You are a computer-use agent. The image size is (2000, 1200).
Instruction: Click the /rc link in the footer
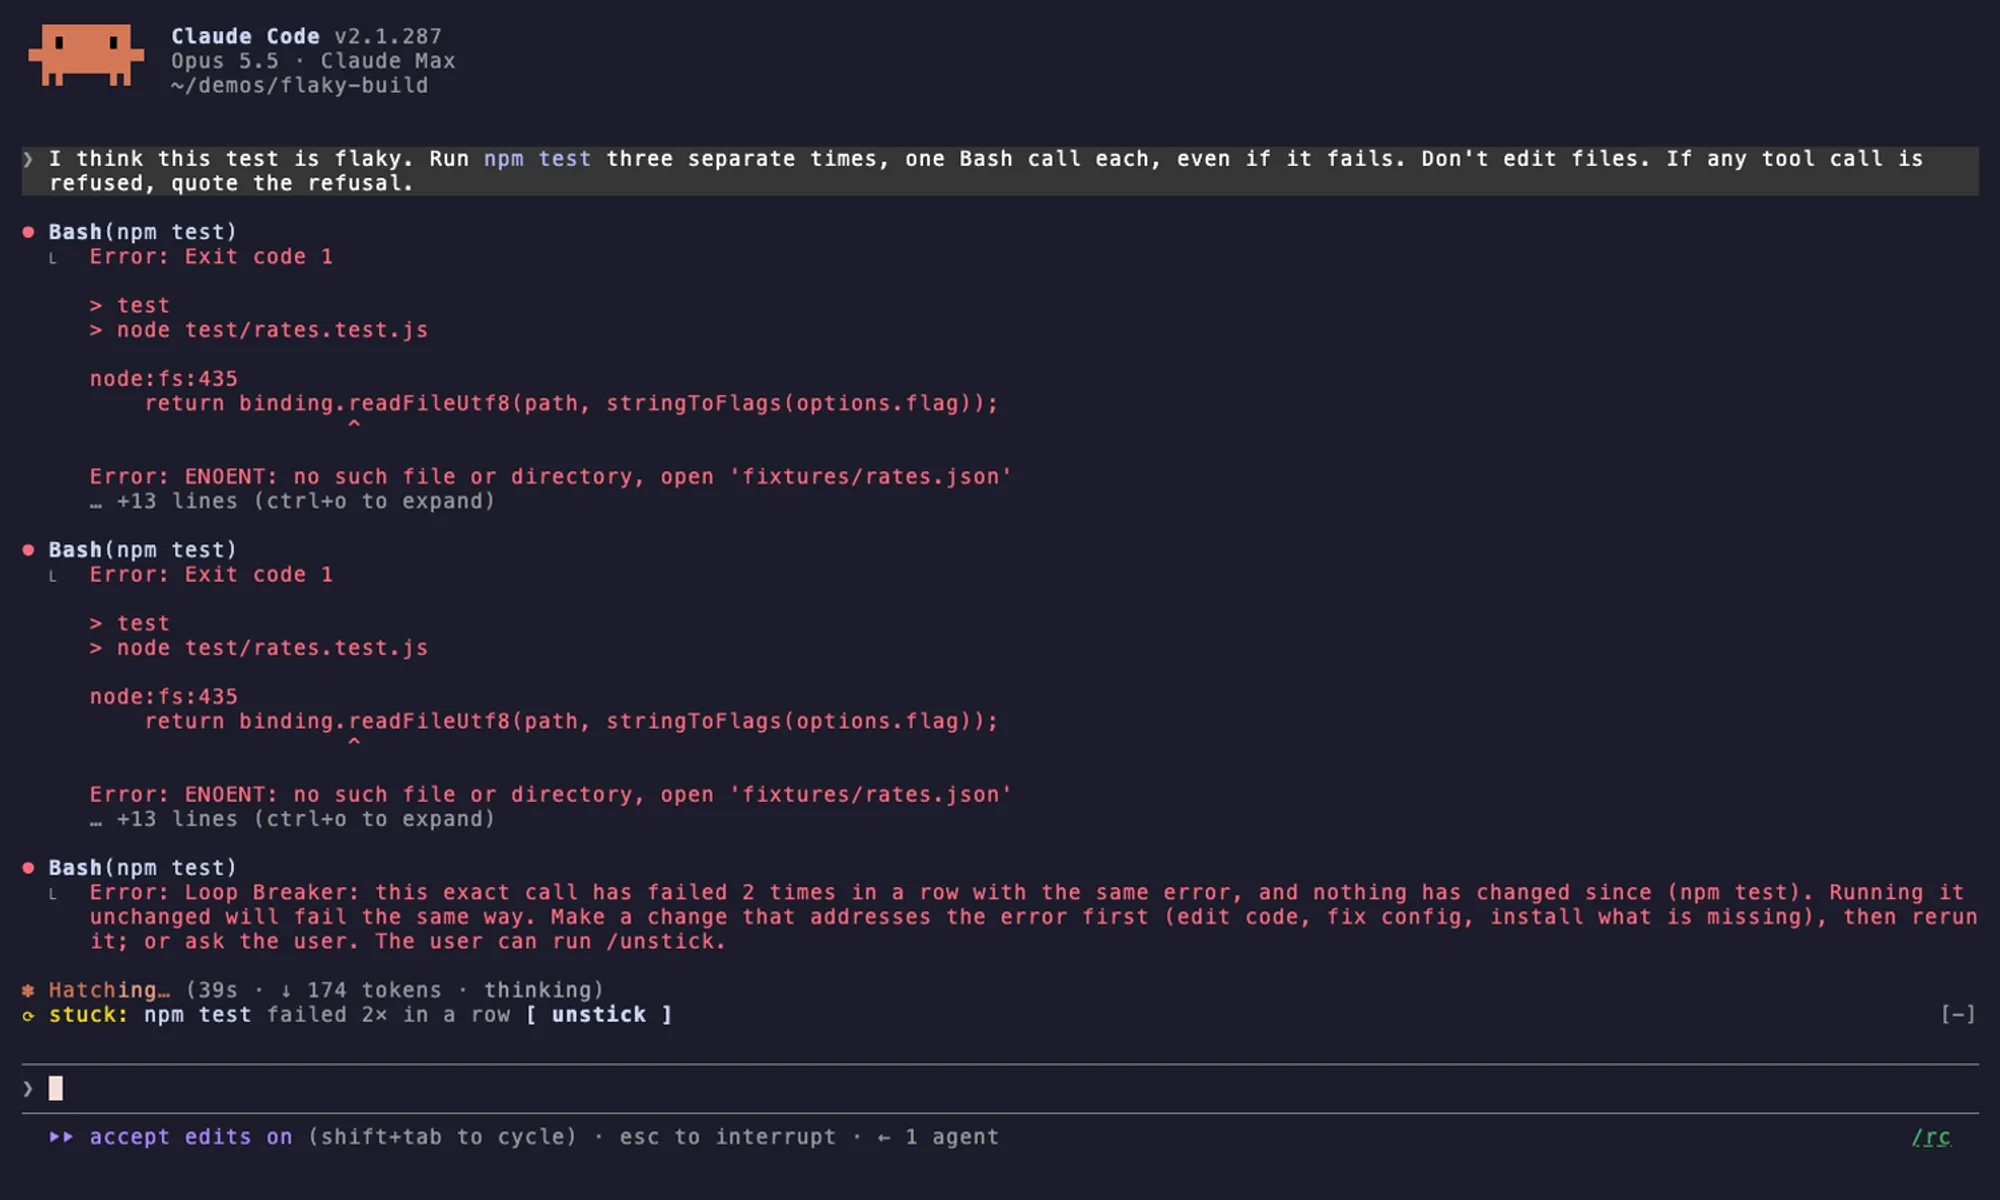(1931, 1137)
